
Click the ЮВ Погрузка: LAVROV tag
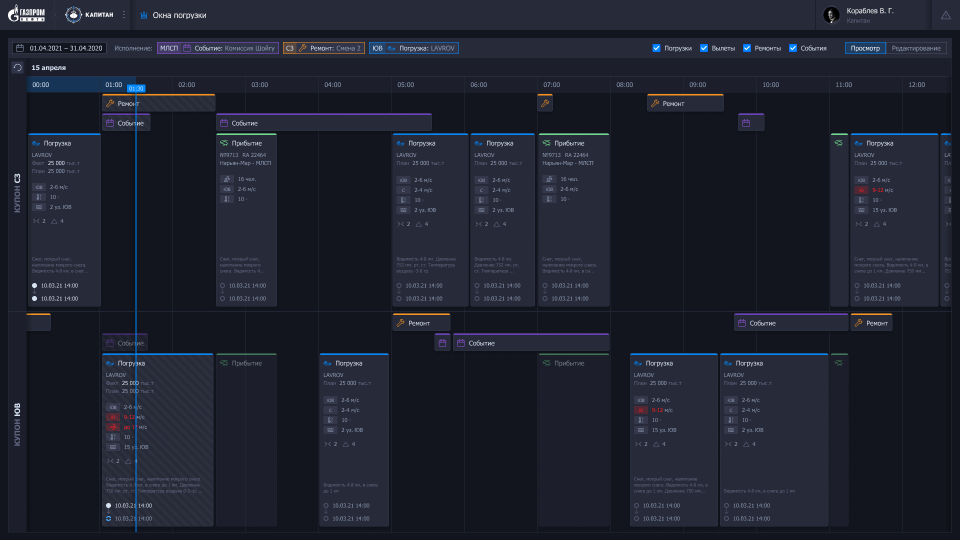coord(414,48)
